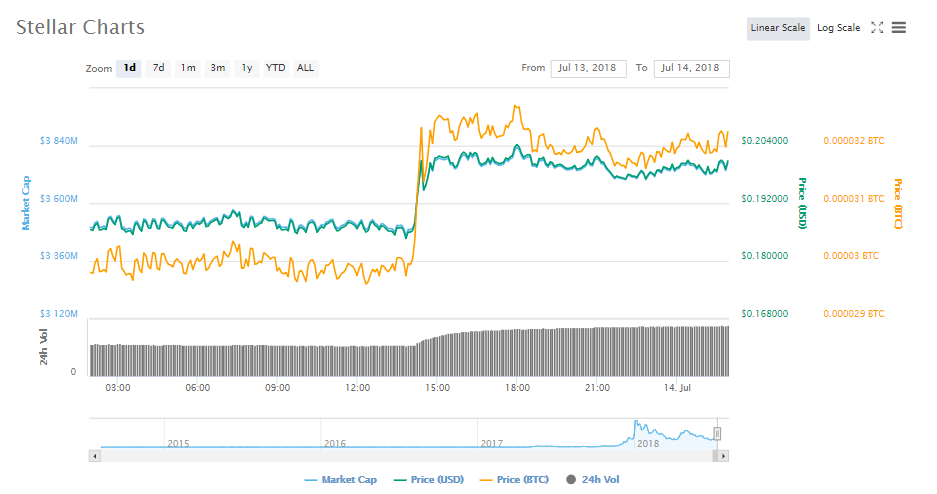Click the Stellar Charts heading
The height and width of the screenshot is (494, 937).
click(x=80, y=27)
